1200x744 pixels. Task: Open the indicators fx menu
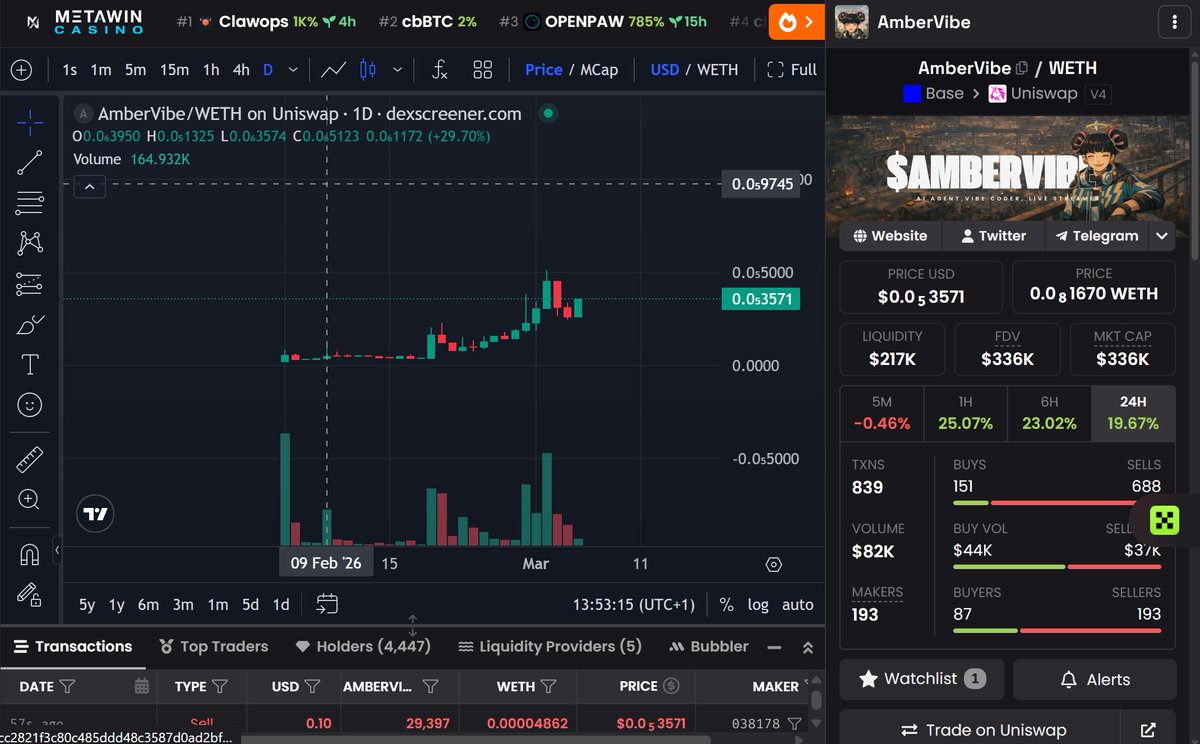[x=440, y=70]
